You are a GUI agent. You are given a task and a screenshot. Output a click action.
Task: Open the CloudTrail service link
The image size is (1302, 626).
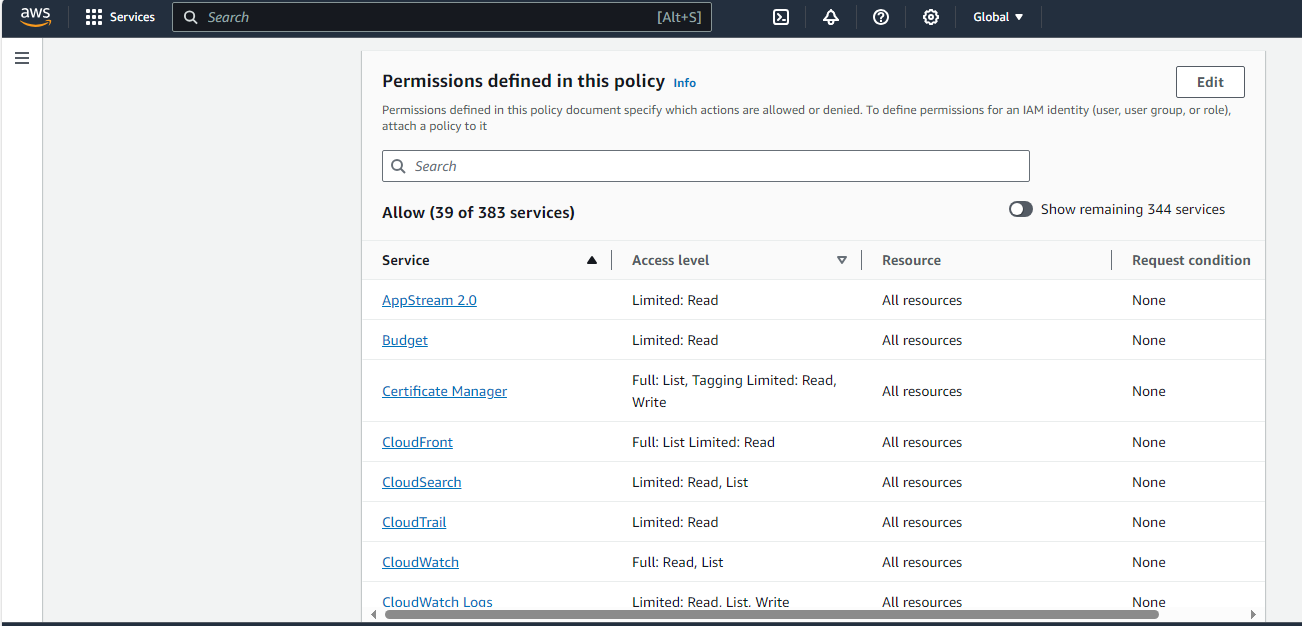(414, 522)
